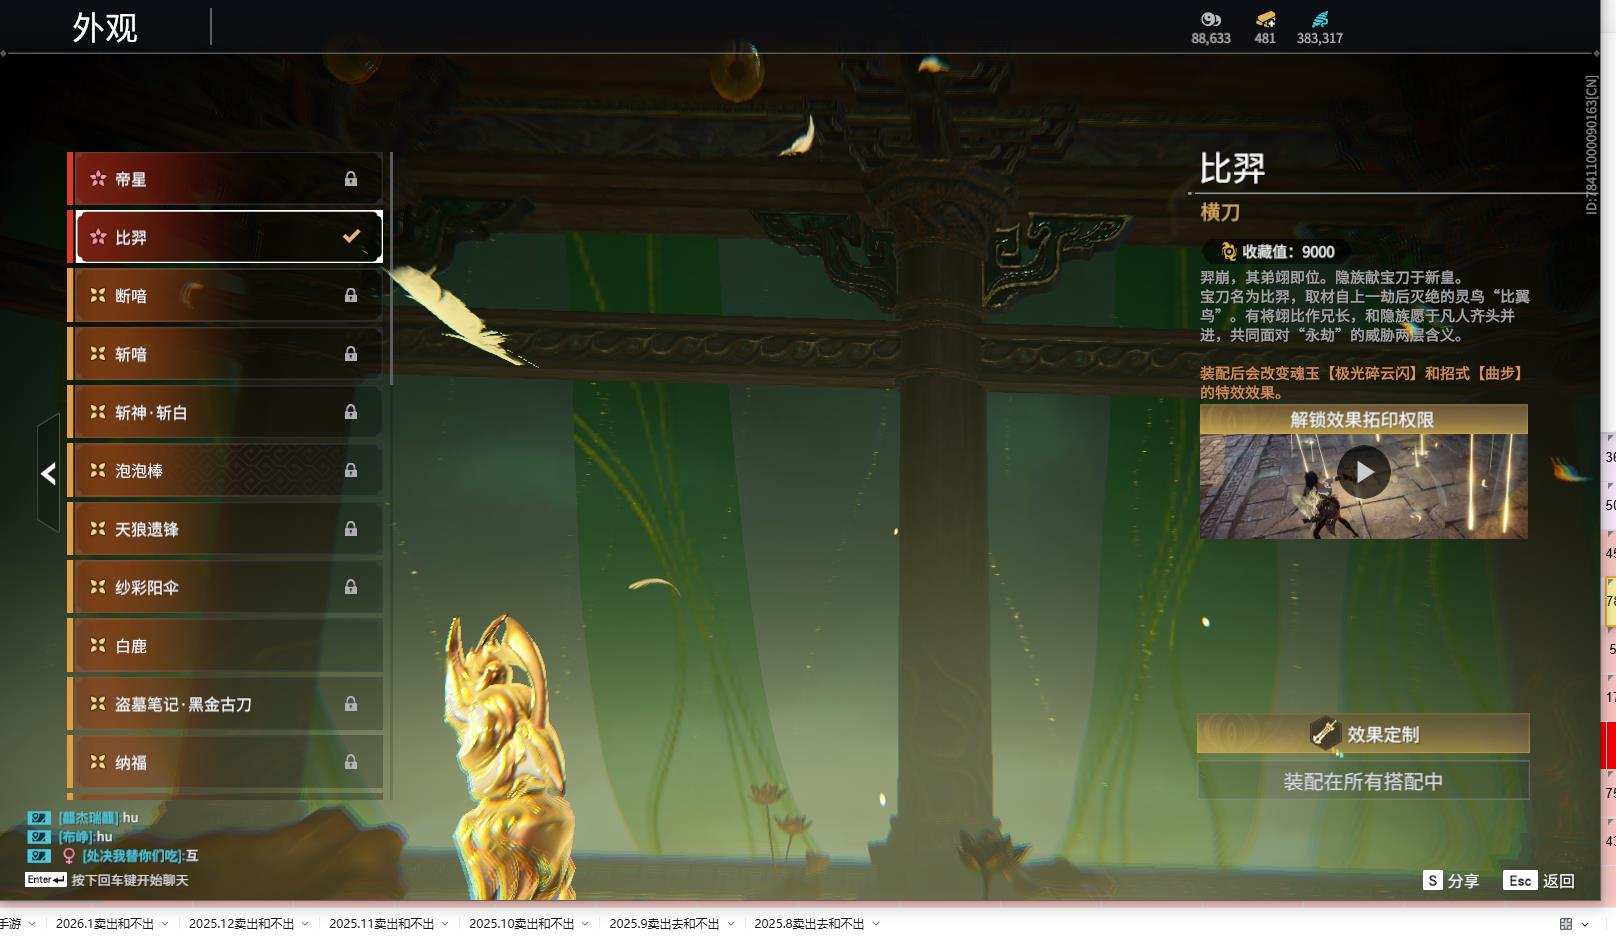
Task: Switch to the 2025.8卖出去和不出 sheet tab
Action: click(x=809, y=924)
